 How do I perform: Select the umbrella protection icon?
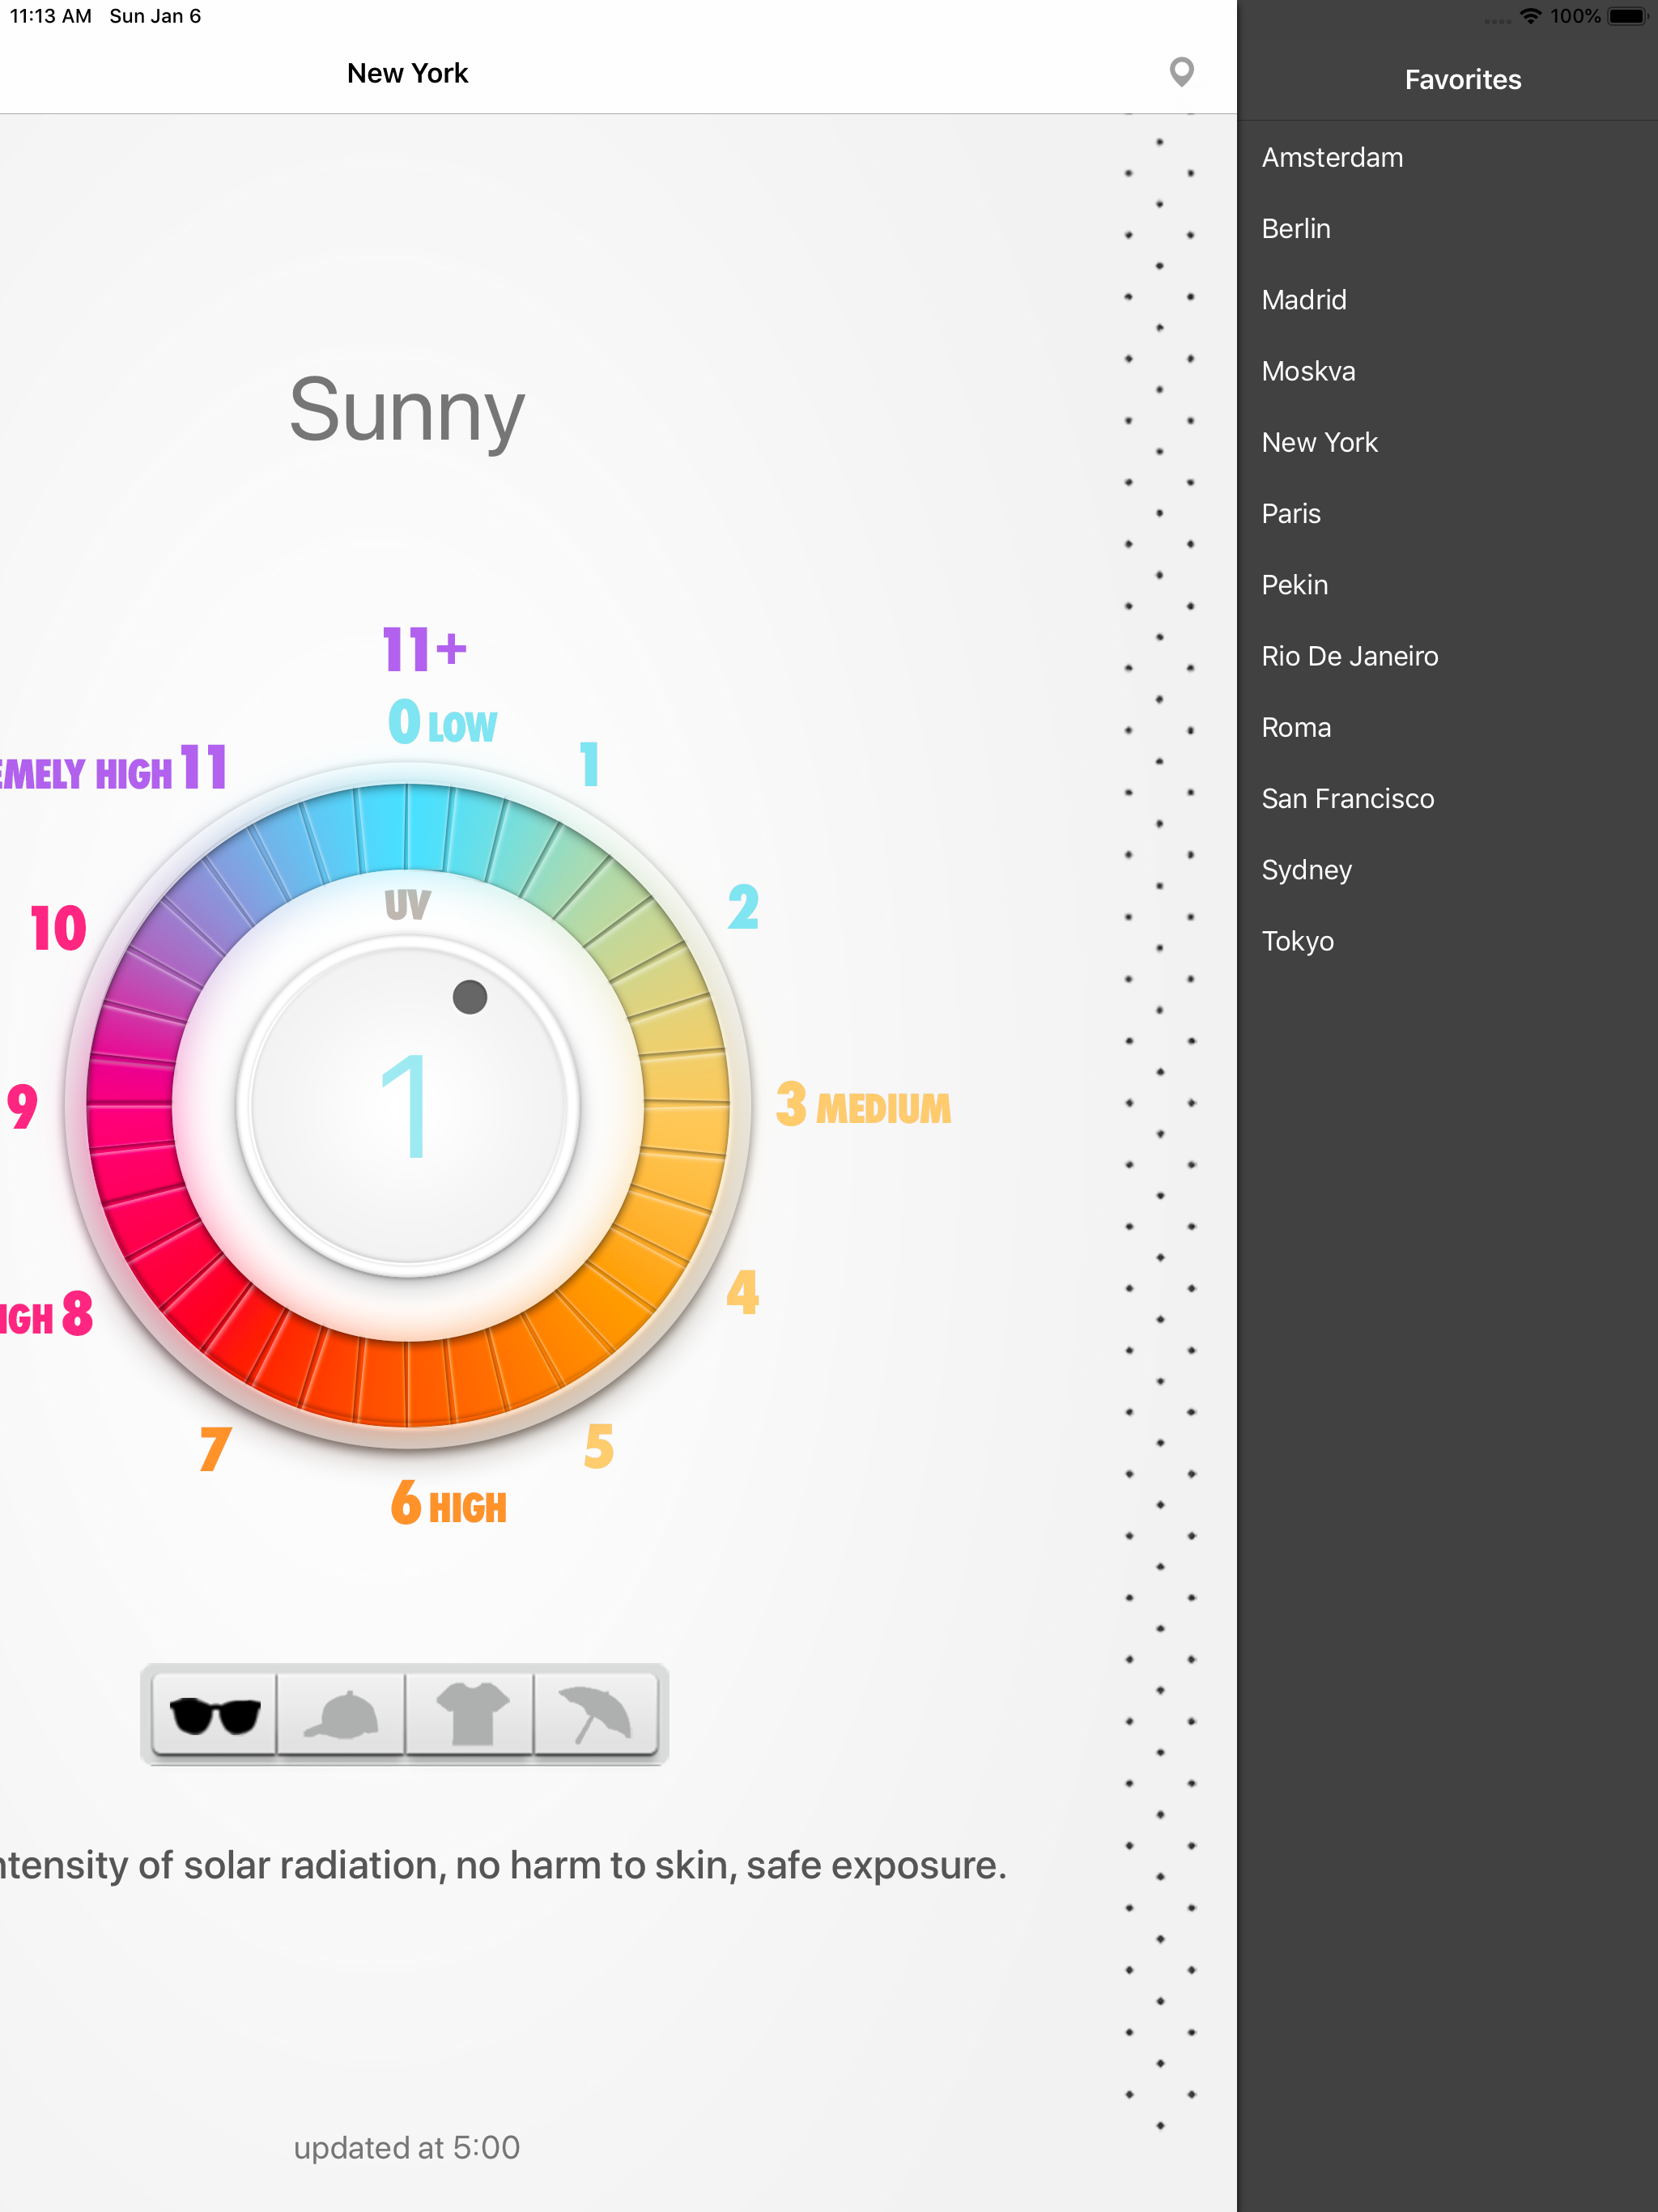click(596, 1715)
